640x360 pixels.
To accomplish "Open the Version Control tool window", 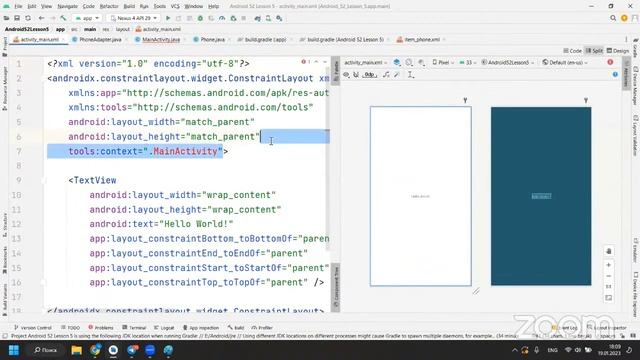I will click(33, 328).
